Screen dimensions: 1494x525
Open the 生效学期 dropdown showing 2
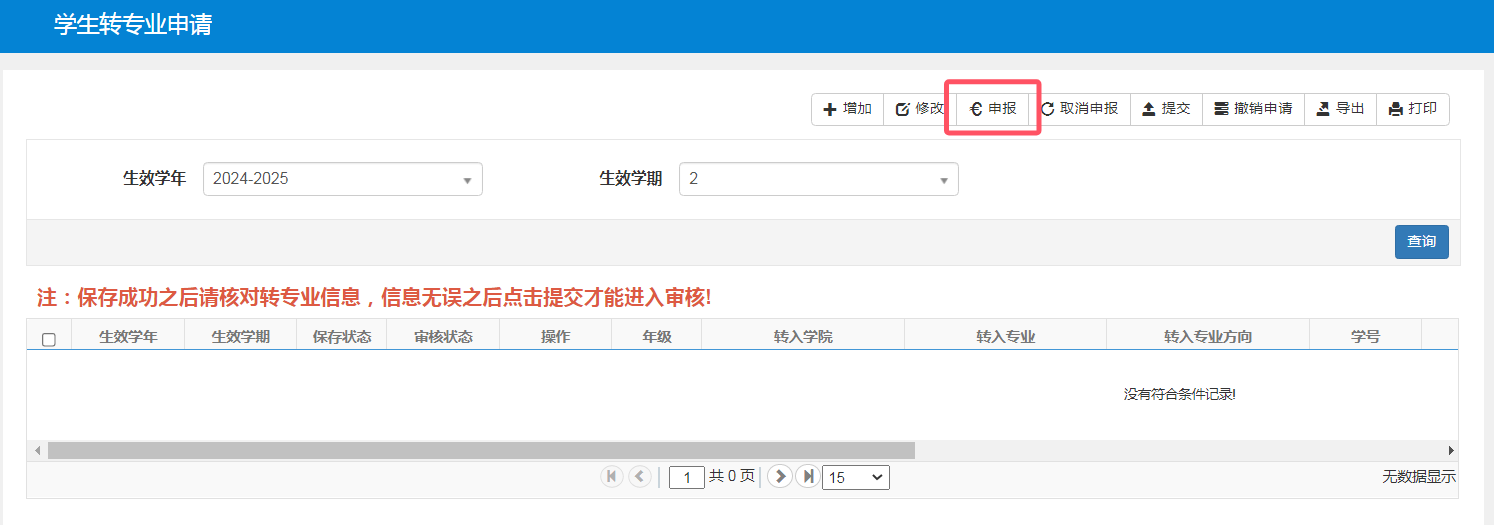coord(818,179)
